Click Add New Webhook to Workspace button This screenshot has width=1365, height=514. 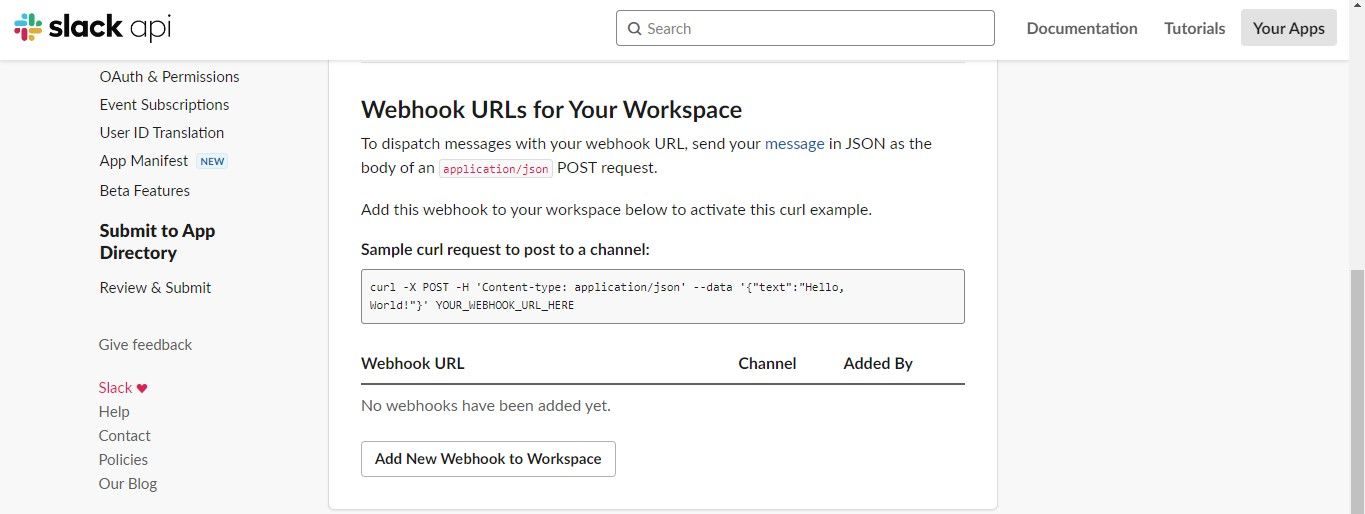click(488, 459)
